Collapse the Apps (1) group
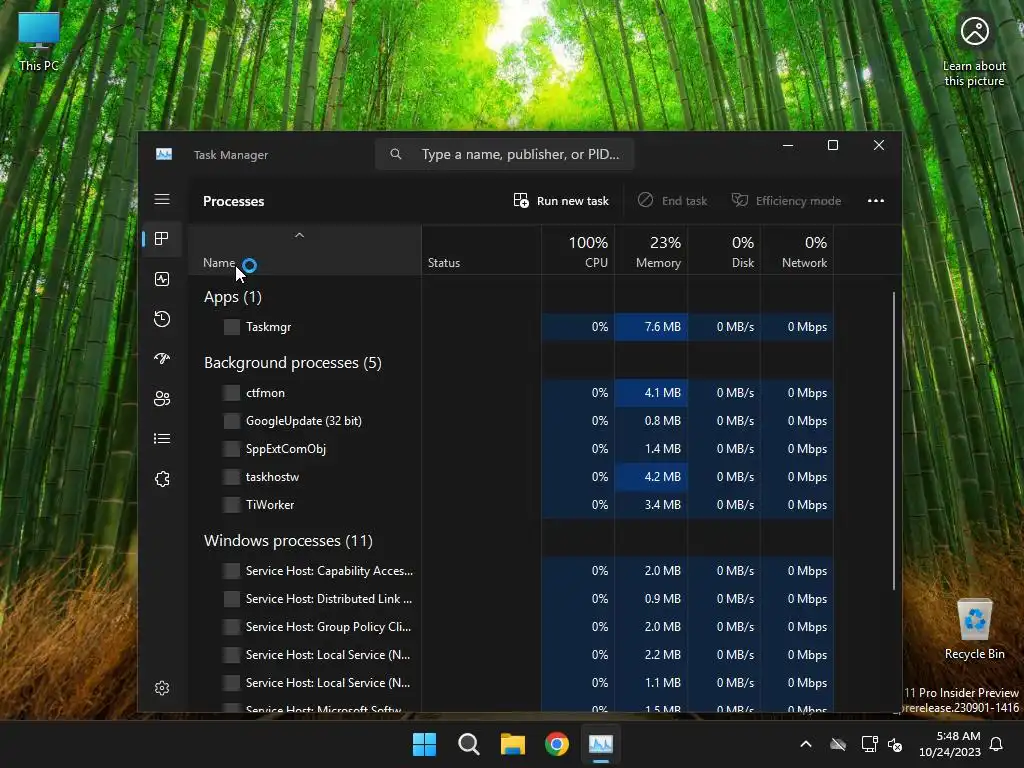This screenshot has height=768, width=1024. coord(232,297)
